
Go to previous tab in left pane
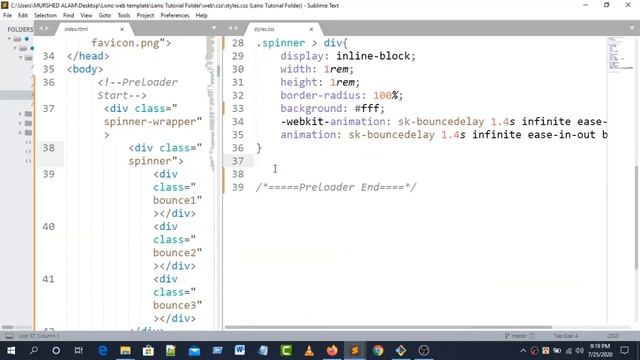(40, 28)
